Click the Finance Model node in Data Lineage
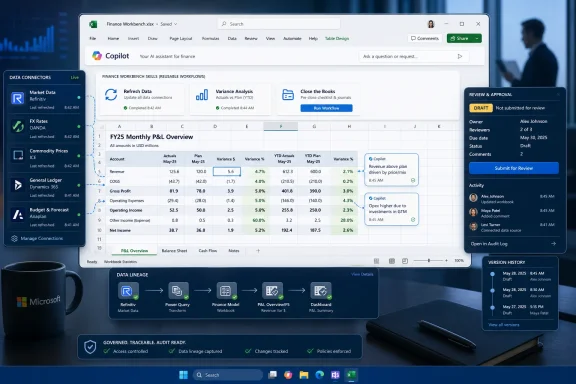 click(226, 291)
